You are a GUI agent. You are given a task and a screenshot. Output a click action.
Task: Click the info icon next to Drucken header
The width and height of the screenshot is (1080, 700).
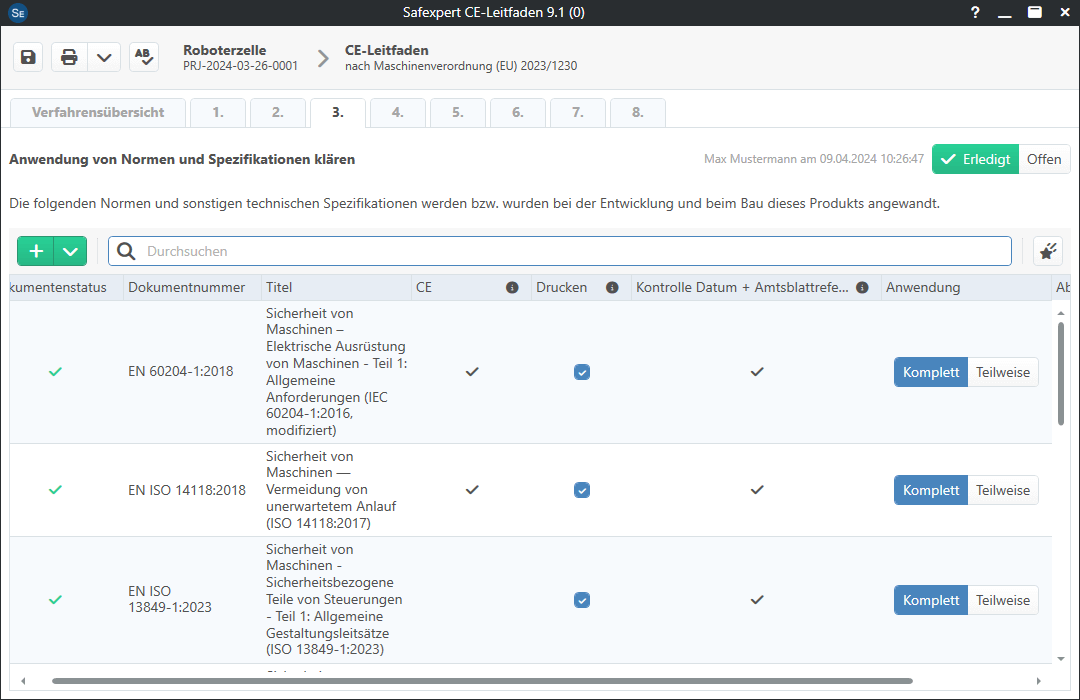[612, 287]
